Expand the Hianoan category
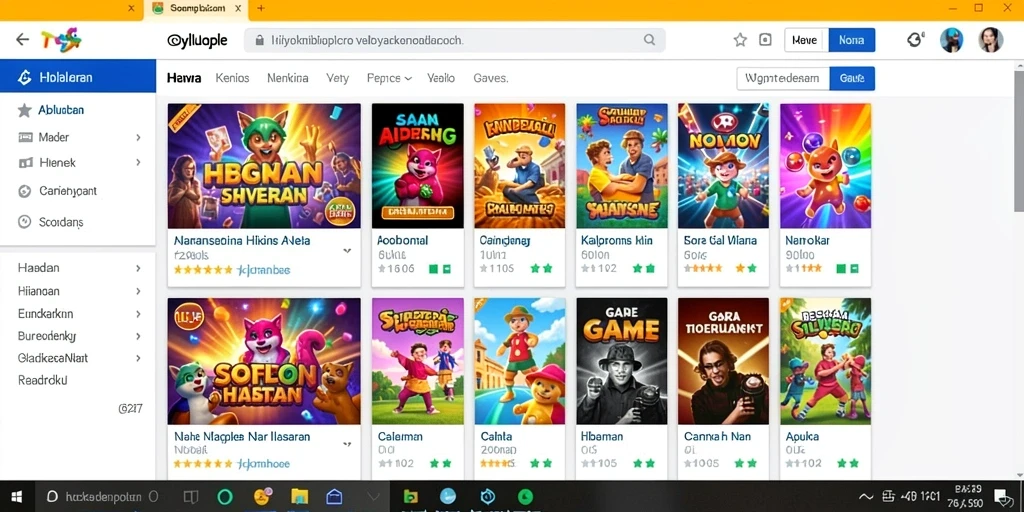Viewport: 1024px width, 512px height. click(x=138, y=291)
